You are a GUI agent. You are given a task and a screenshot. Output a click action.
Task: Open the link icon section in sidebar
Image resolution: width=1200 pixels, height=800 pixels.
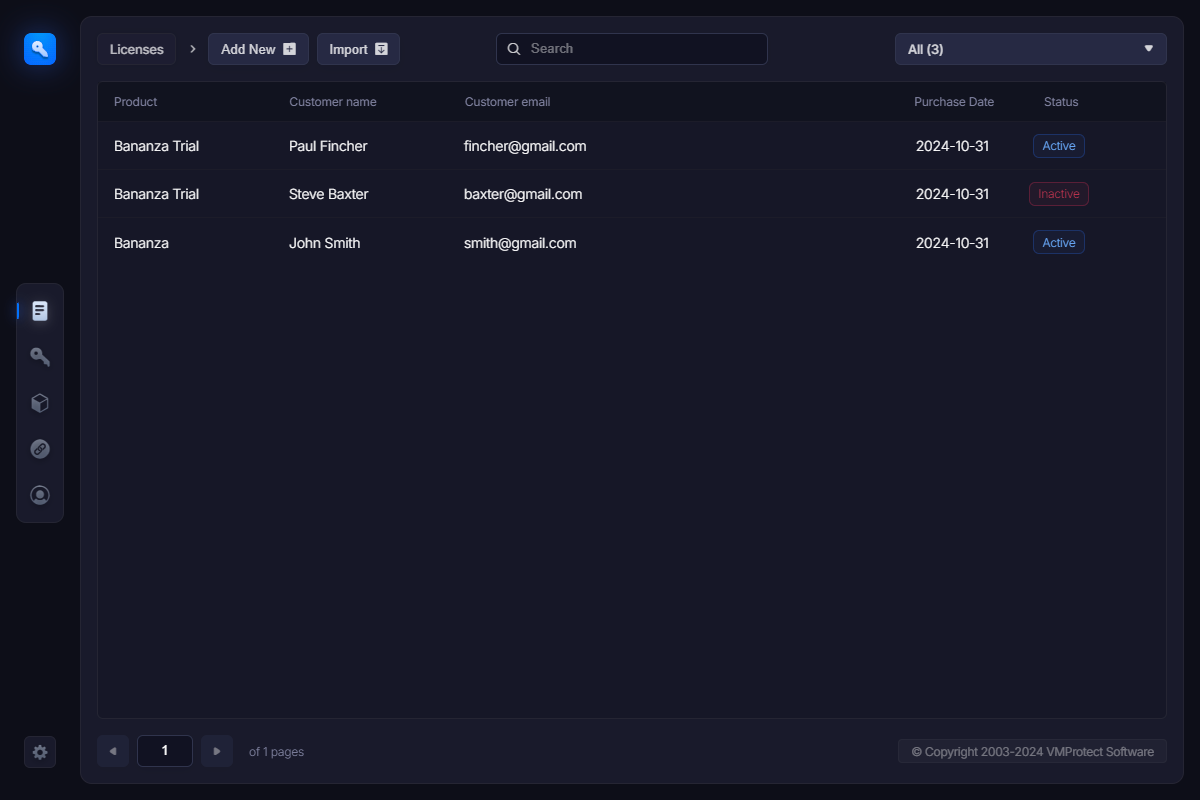click(x=40, y=449)
